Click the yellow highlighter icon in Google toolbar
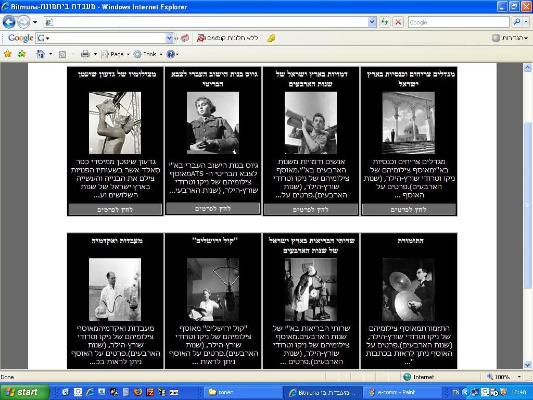Viewport: 533px width, 400px height. coord(271,38)
